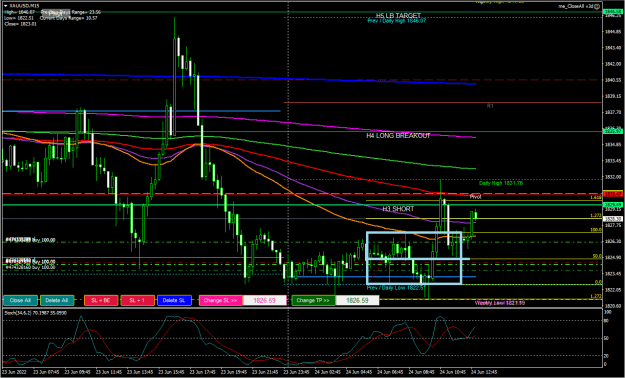
Task: Click the Pivot line label
Action: (475, 197)
